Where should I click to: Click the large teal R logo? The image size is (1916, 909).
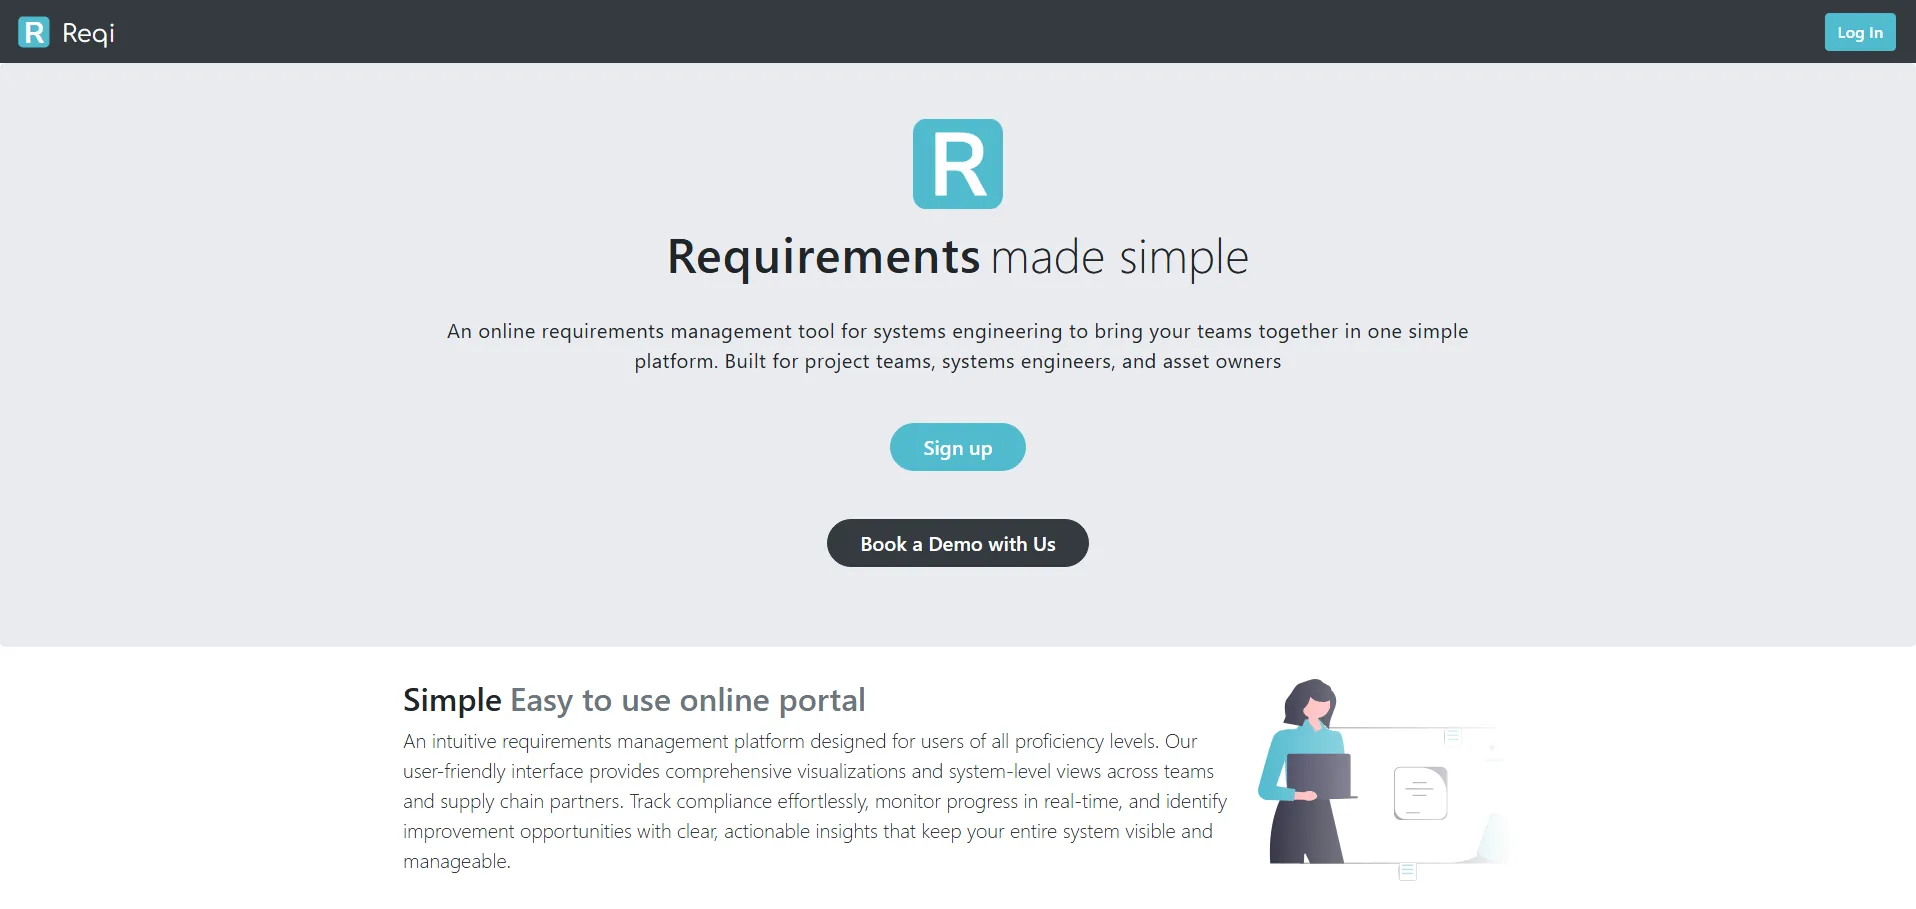point(957,164)
